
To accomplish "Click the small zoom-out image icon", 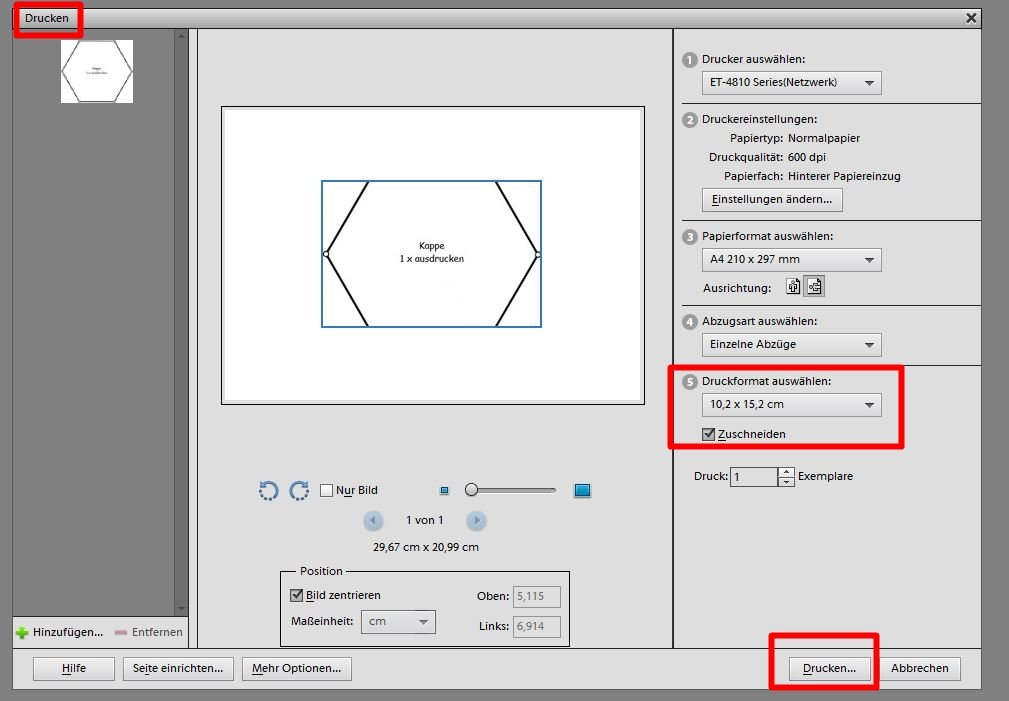I will point(445,490).
